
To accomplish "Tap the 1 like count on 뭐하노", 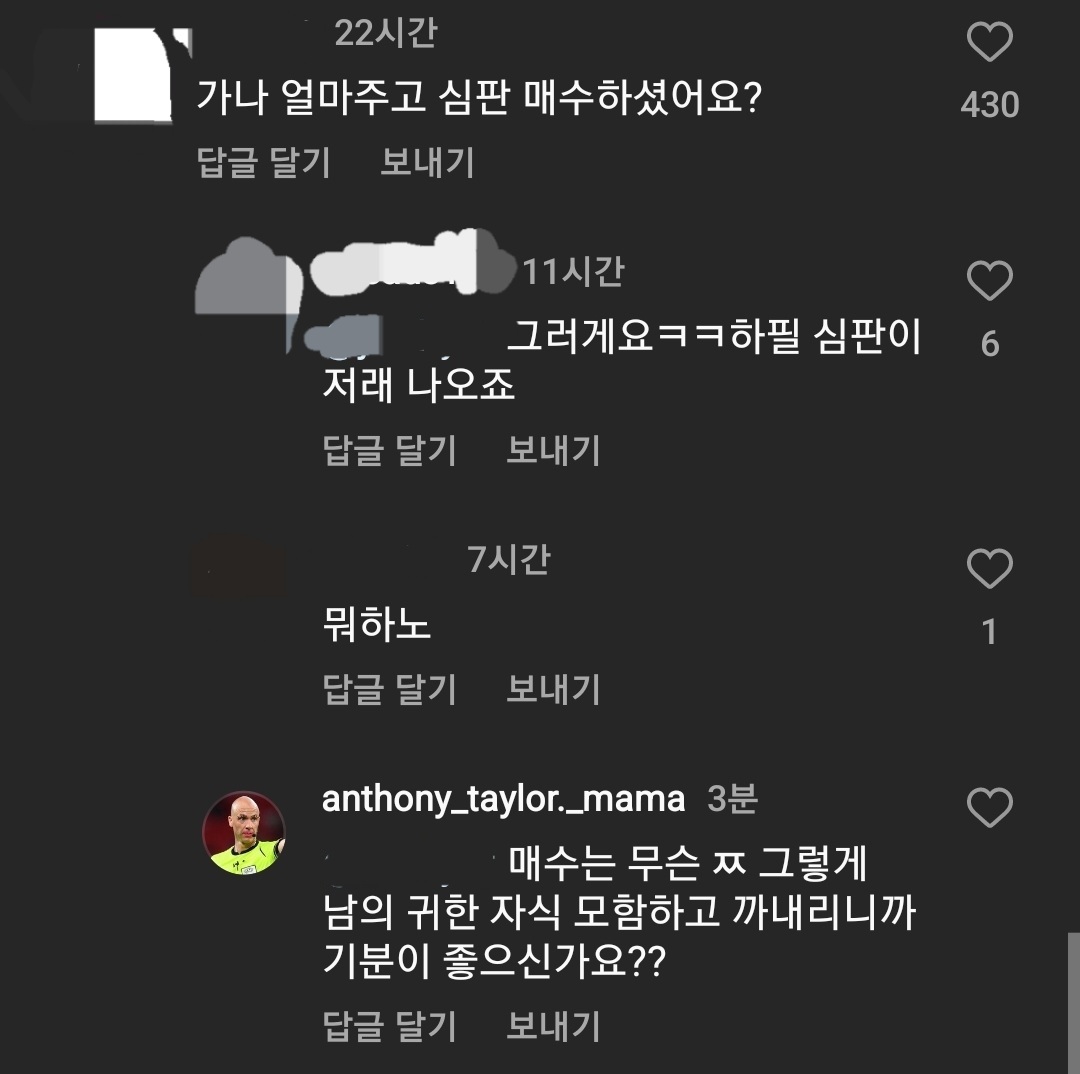I will (989, 632).
